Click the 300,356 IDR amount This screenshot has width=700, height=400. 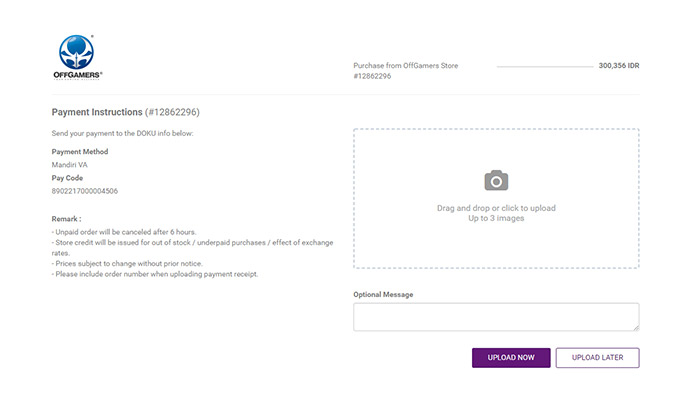[619, 66]
